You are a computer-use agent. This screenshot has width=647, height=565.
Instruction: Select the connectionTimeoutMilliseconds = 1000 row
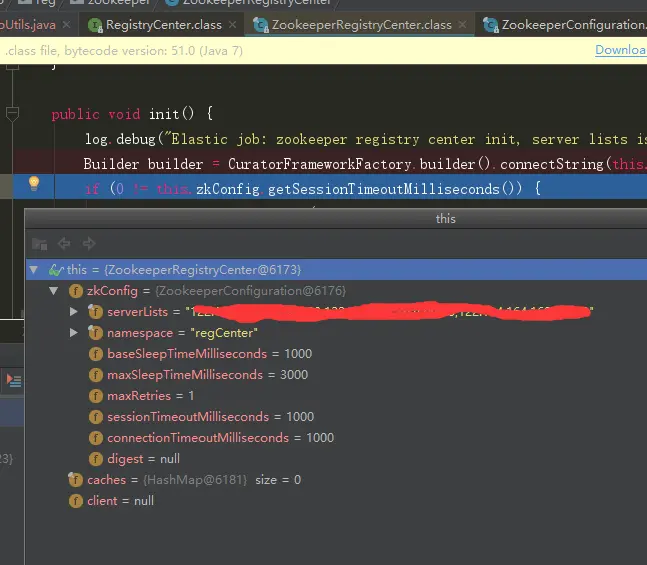336,438
